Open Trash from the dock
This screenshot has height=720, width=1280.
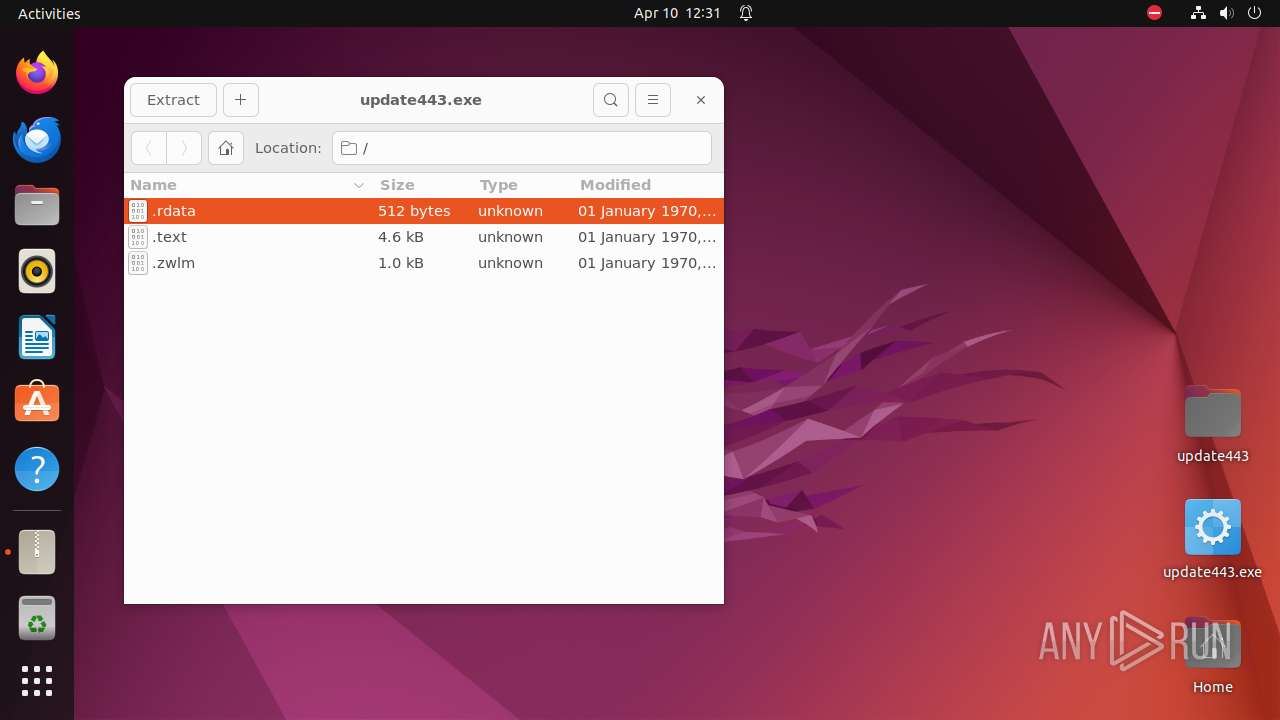(37, 618)
